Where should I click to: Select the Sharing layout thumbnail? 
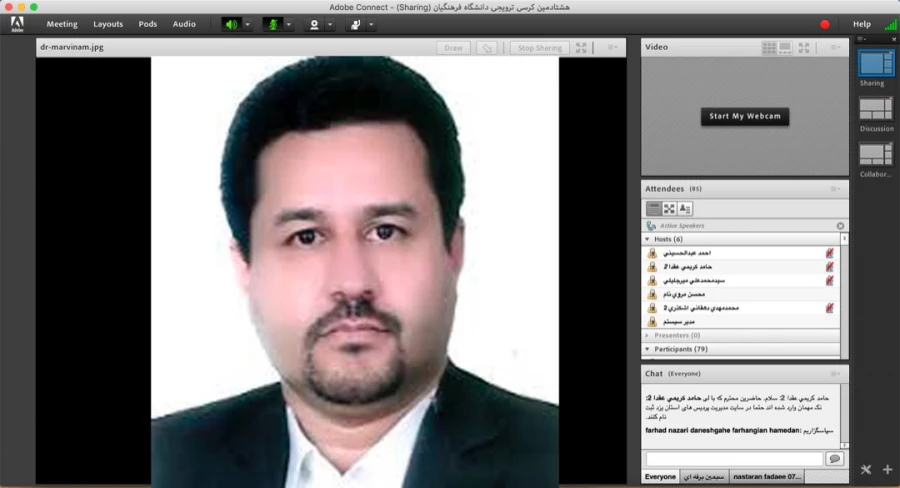click(x=875, y=62)
